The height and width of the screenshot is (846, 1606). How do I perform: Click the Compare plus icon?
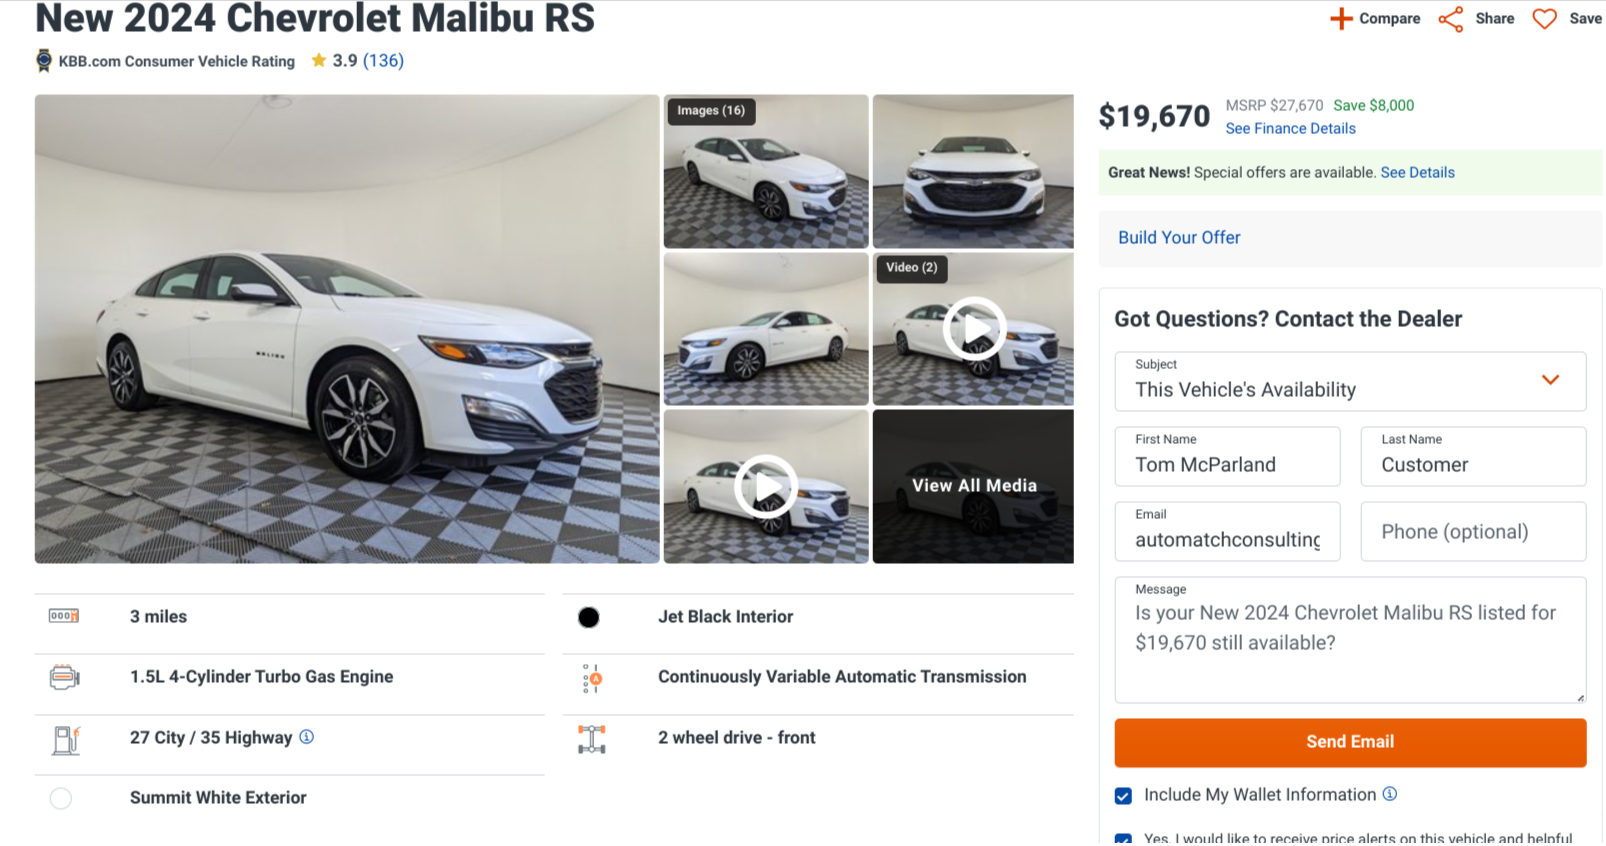coord(1341,18)
